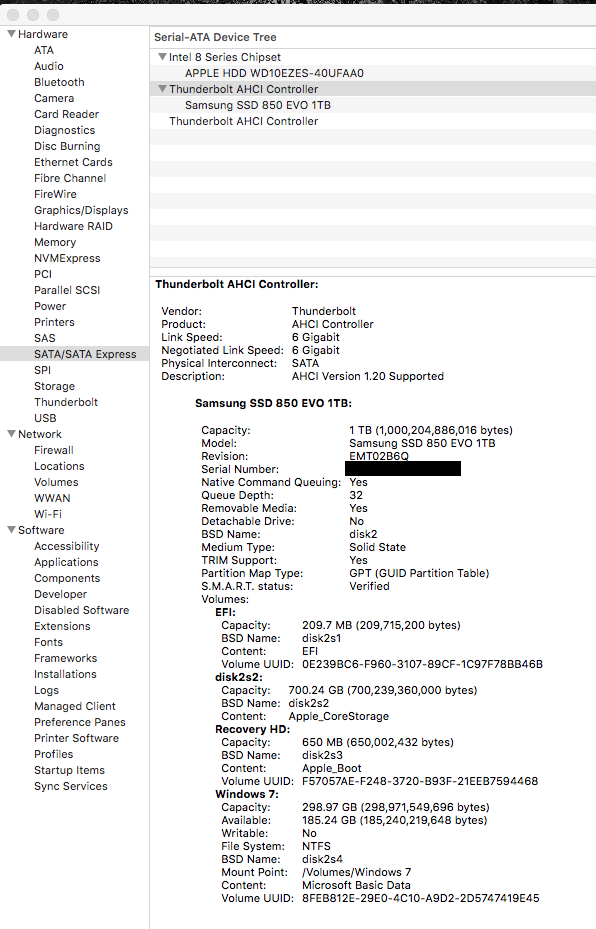Viewport: 596px width, 929px height.
Task: Select Bluetooth in sidebar
Action: pyautogui.click(x=59, y=82)
